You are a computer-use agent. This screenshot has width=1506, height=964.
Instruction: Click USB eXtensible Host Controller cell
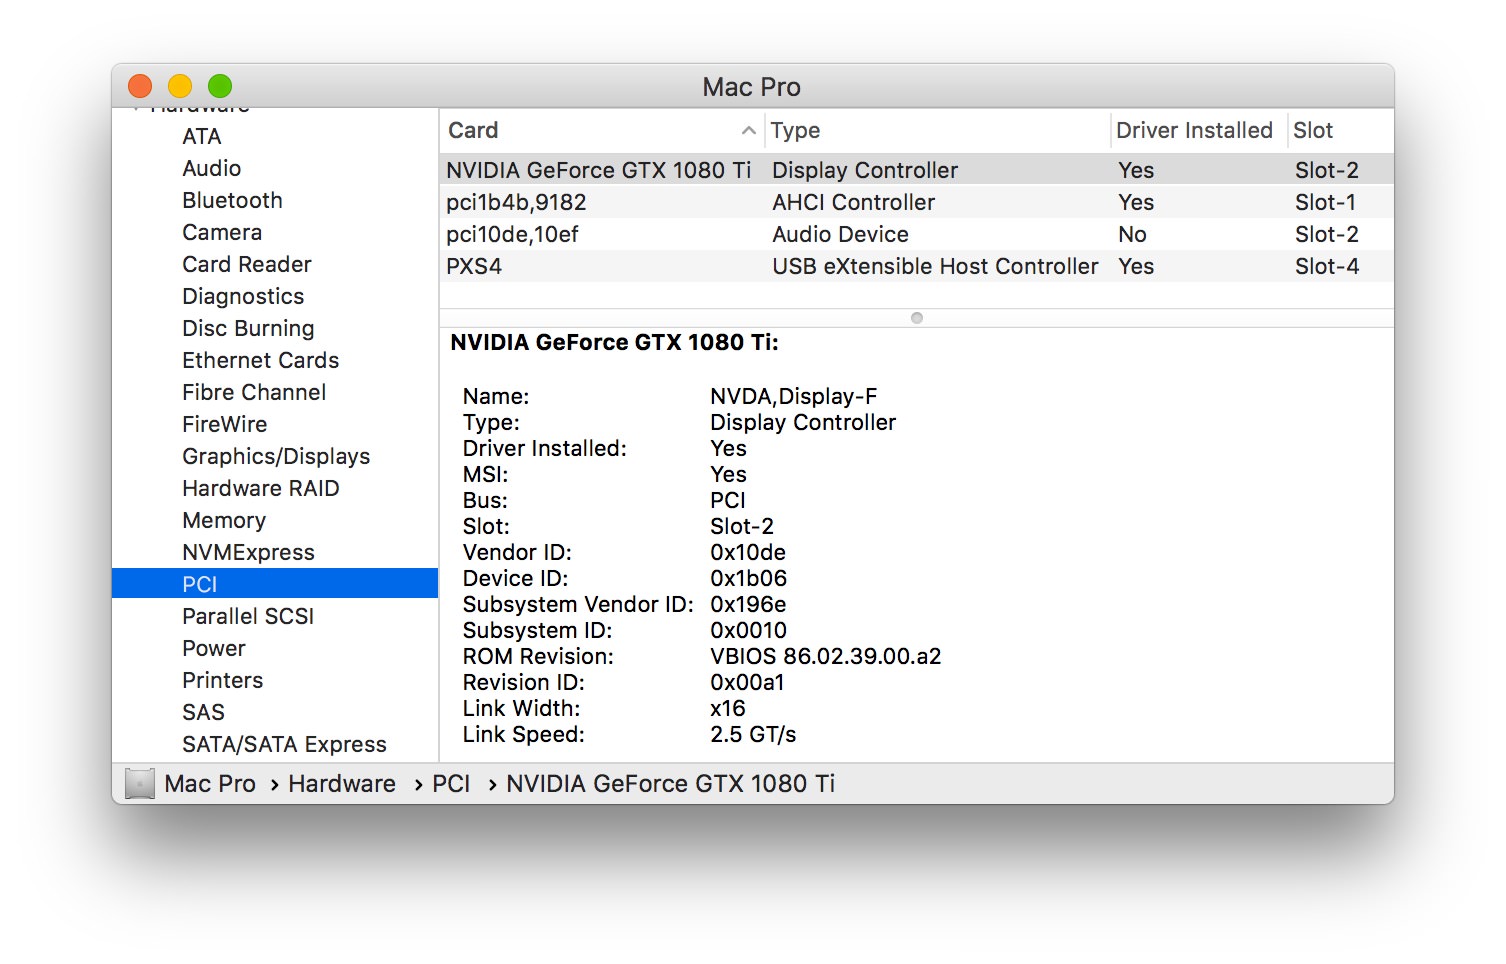point(935,266)
